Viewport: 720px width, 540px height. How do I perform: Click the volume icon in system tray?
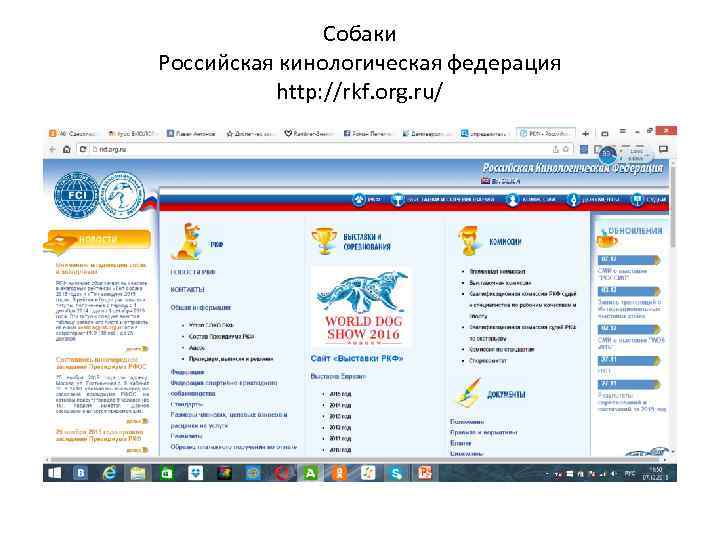click(613, 473)
